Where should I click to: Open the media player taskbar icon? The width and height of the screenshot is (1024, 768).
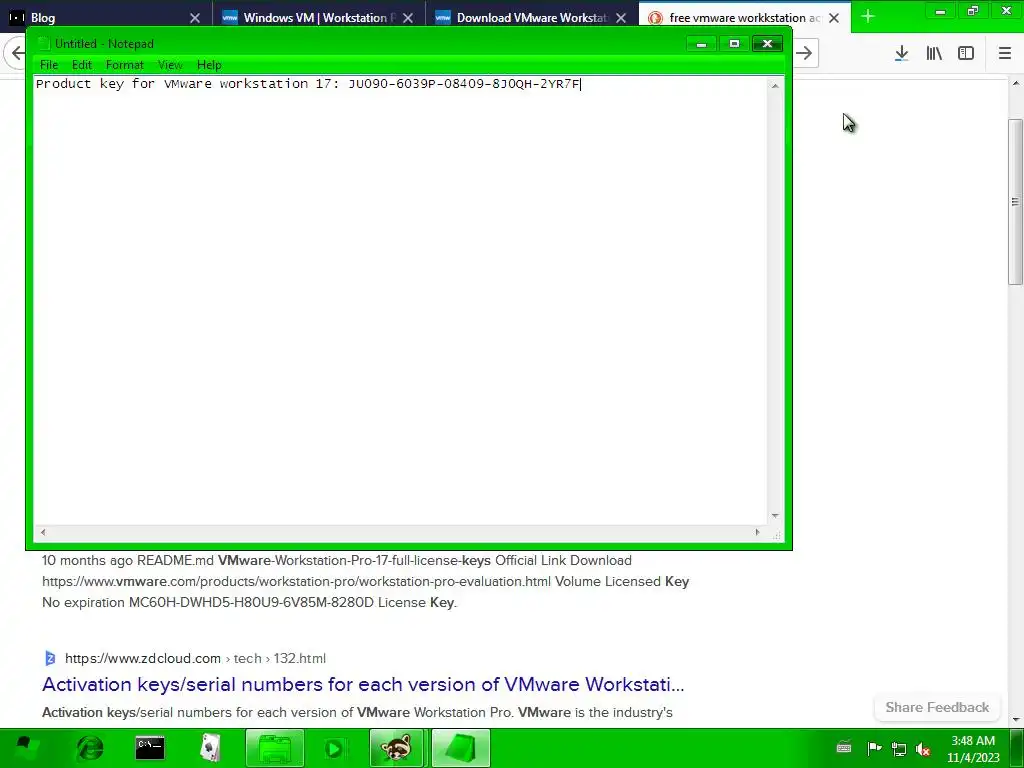pos(335,748)
